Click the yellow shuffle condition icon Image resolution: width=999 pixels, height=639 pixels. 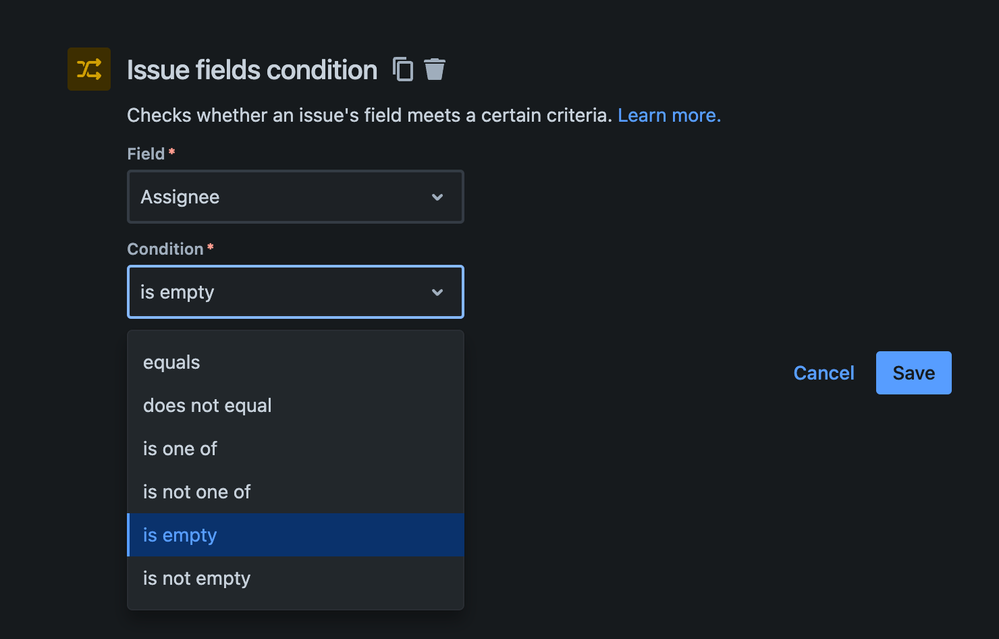89,69
